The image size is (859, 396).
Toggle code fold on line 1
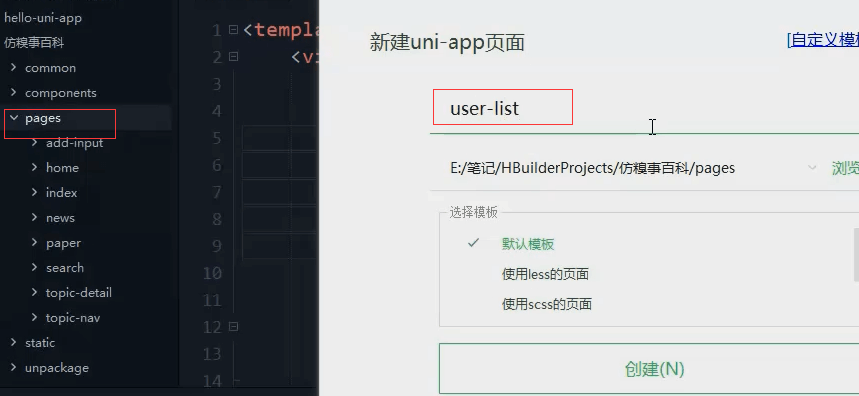click(x=233, y=30)
